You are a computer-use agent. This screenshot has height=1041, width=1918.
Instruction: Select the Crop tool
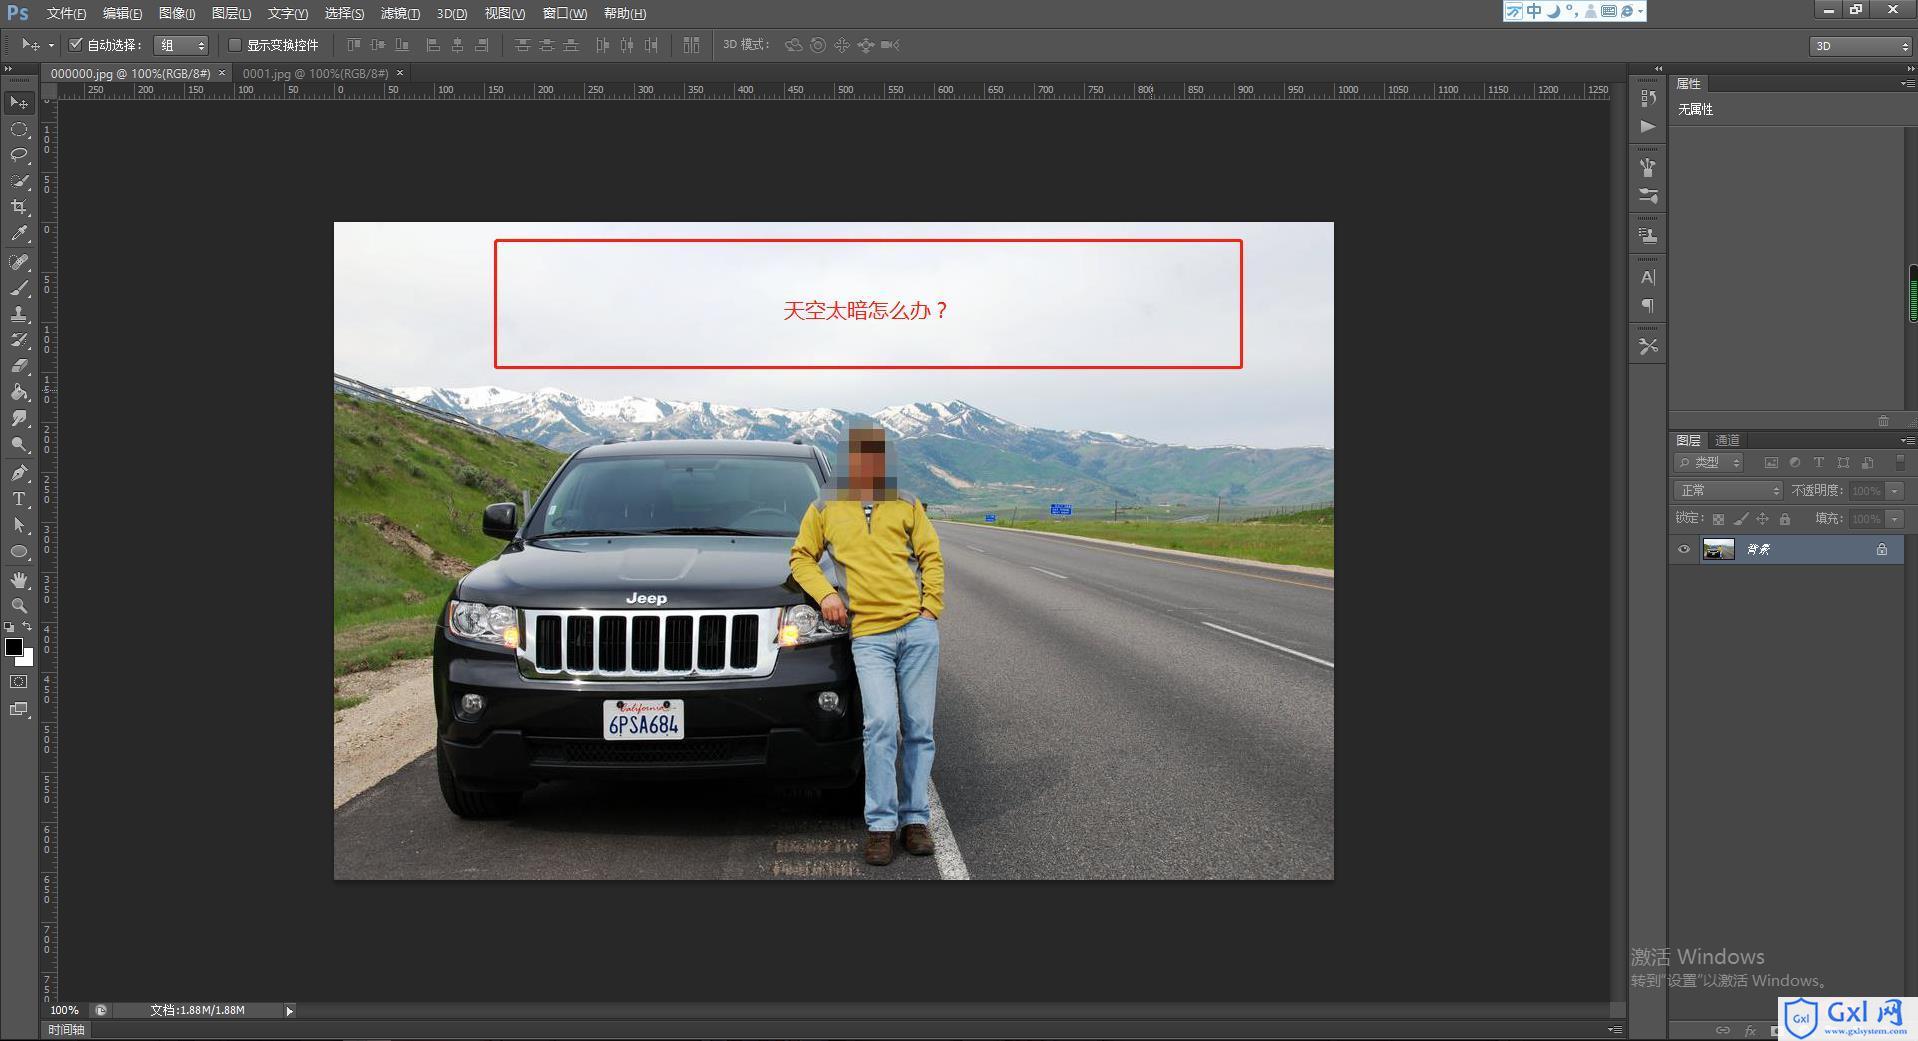[x=19, y=207]
